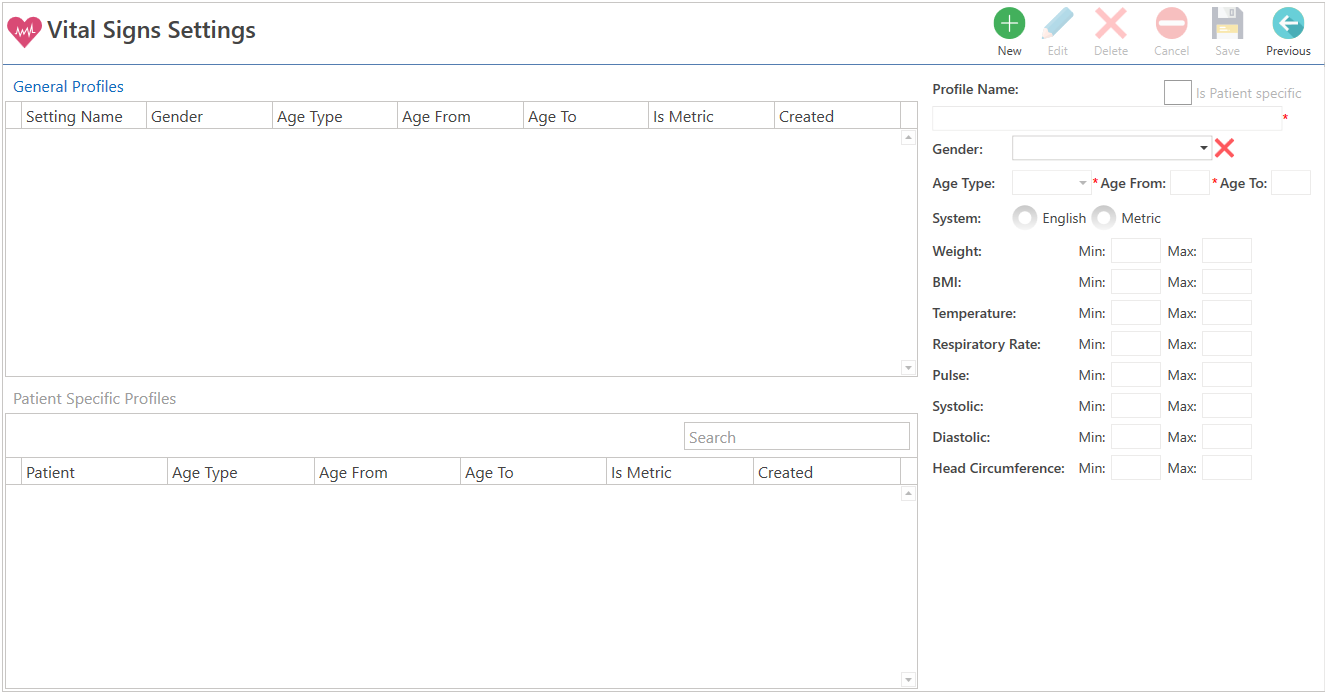Click the Diastolic Max field

pyautogui.click(x=1227, y=437)
